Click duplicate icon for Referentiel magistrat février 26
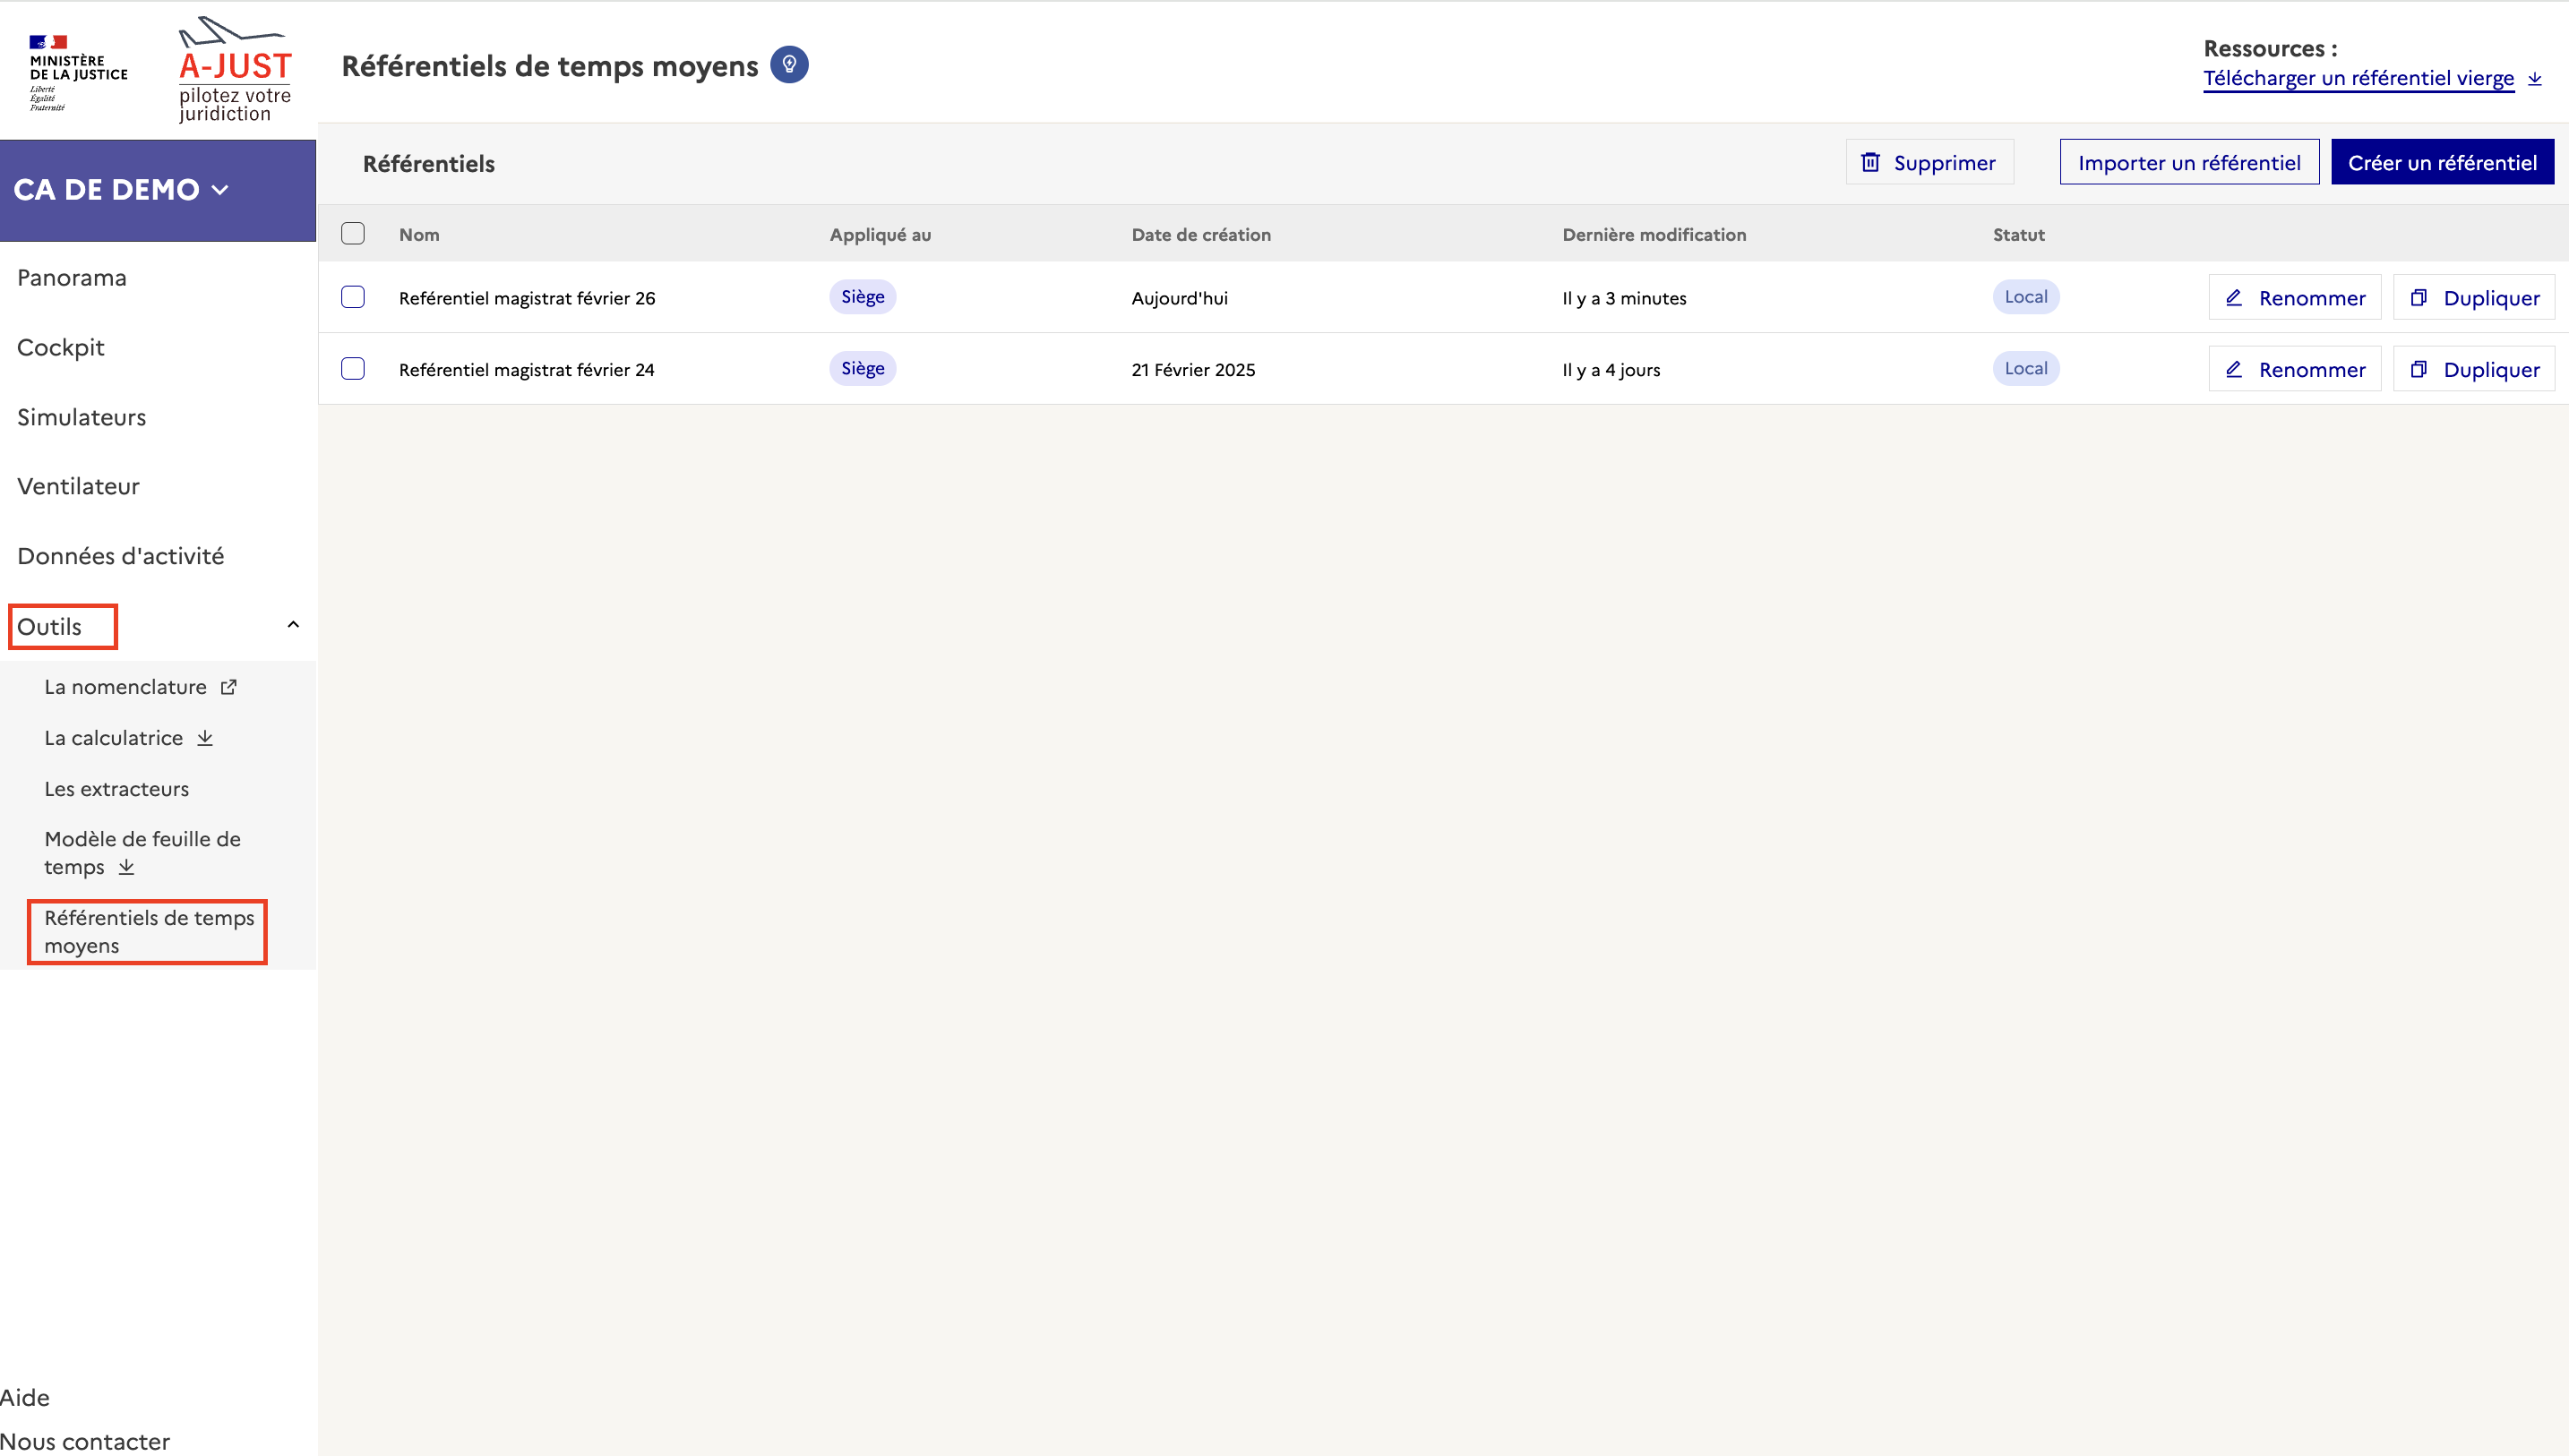2569x1456 pixels. [x=2418, y=297]
